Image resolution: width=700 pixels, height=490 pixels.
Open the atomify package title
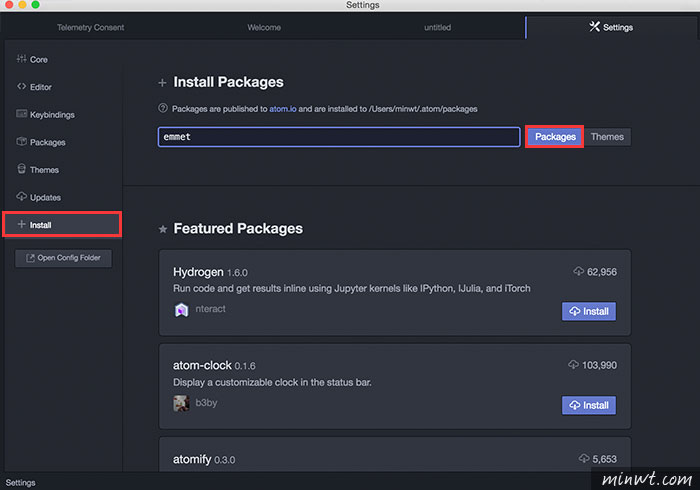(192, 459)
